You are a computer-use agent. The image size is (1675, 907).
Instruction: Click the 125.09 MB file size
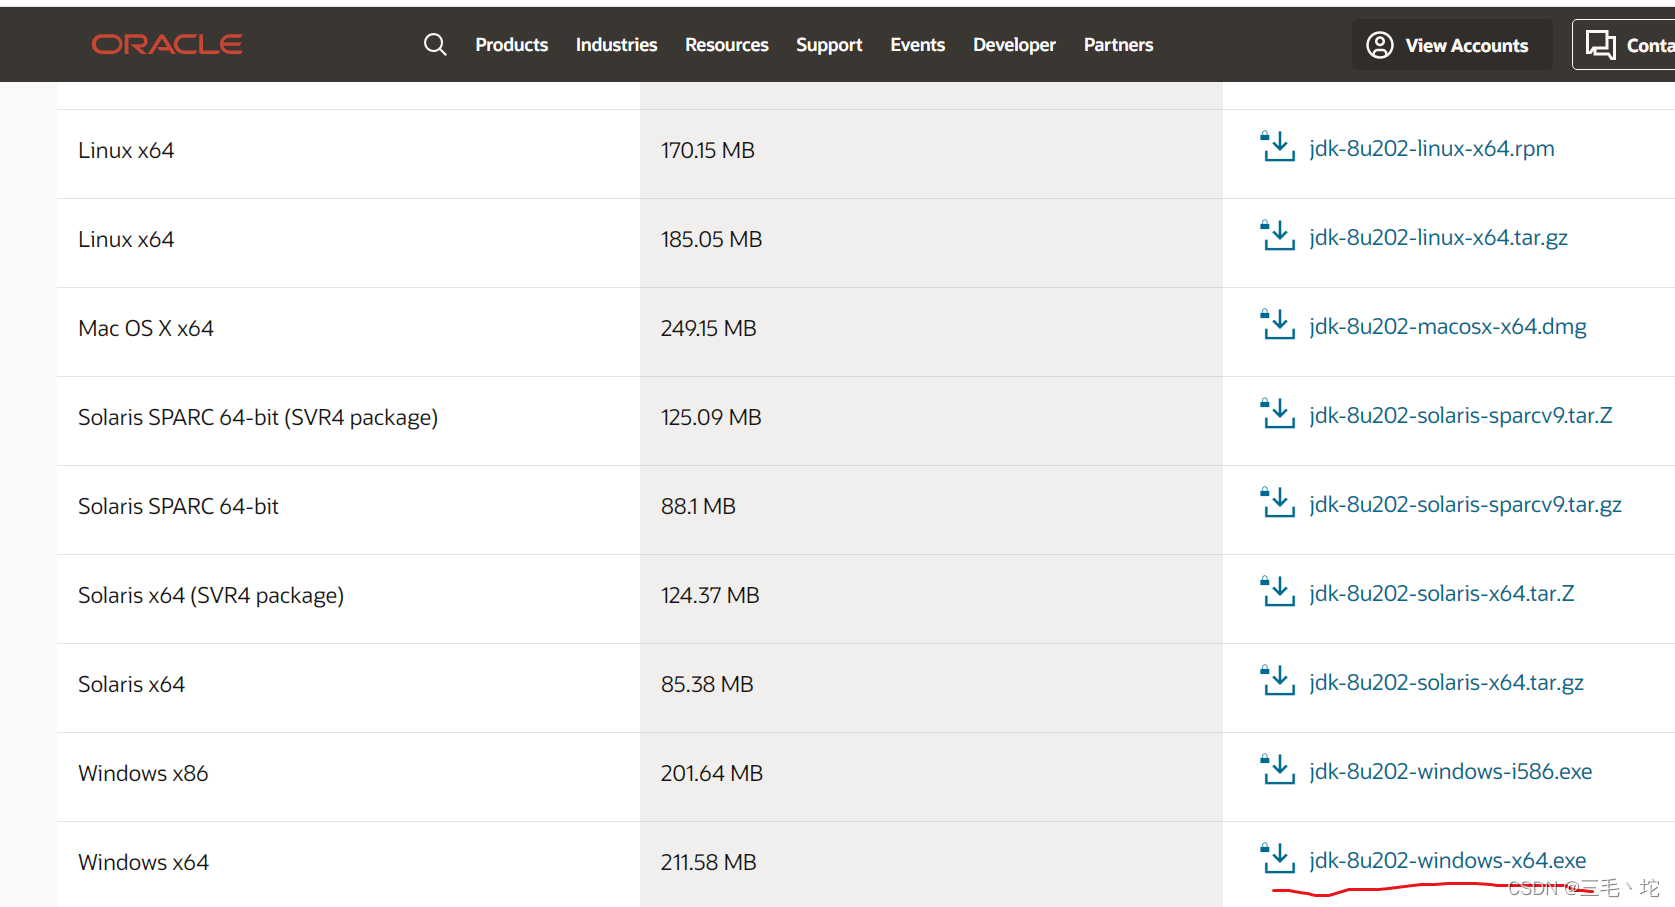pyautogui.click(x=711, y=417)
